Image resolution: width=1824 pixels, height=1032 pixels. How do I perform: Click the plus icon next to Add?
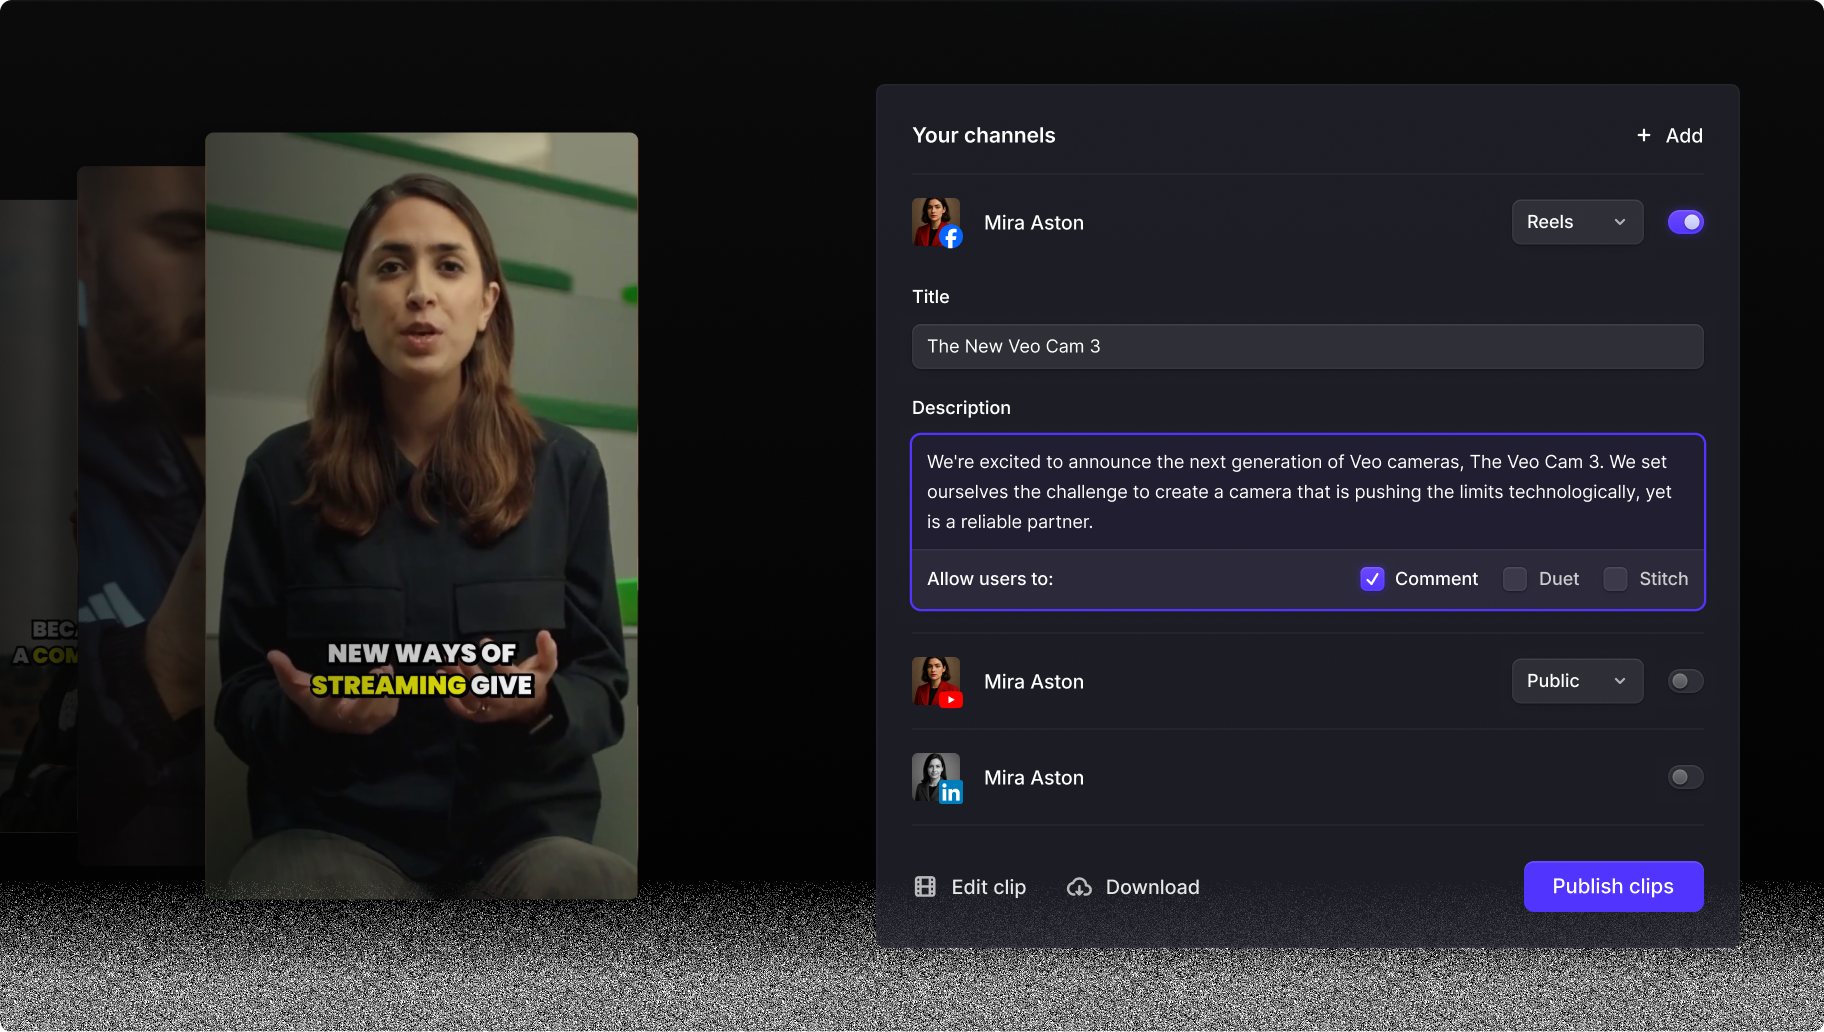[1643, 135]
